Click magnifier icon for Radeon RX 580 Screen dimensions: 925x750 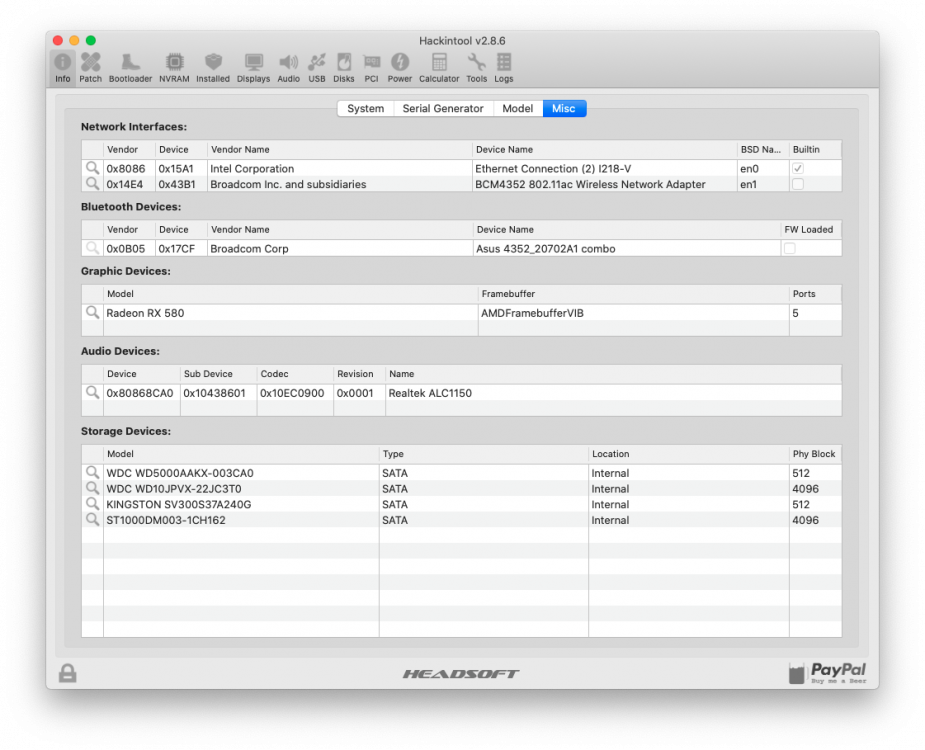tap(92, 312)
